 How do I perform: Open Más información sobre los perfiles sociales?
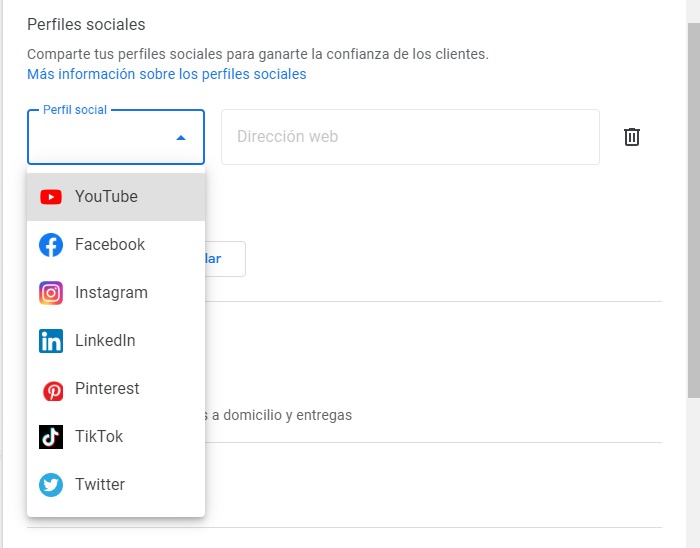[167, 74]
